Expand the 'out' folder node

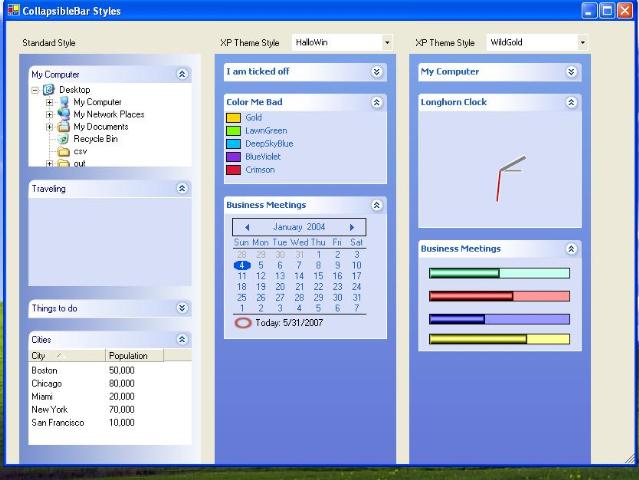click(49, 164)
